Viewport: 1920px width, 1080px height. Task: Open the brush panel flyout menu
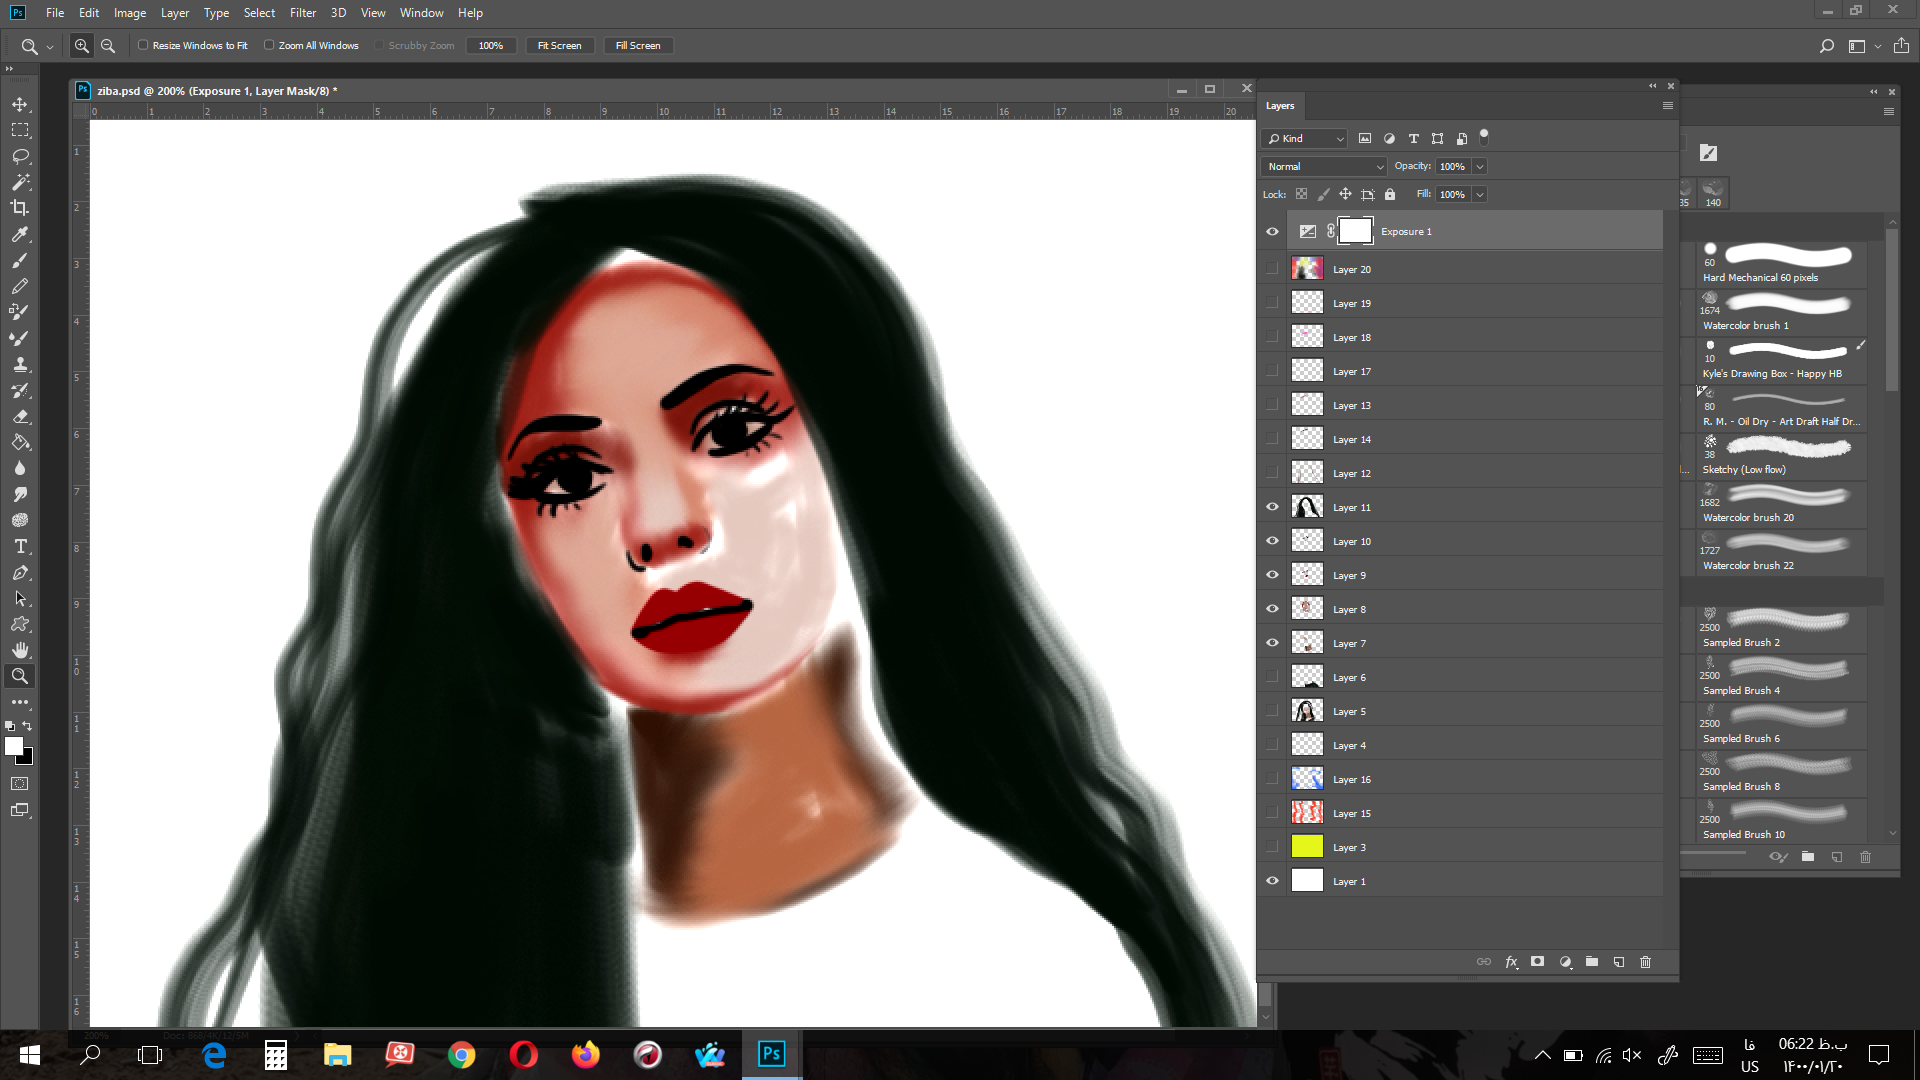pyautogui.click(x=1889, y=112)
